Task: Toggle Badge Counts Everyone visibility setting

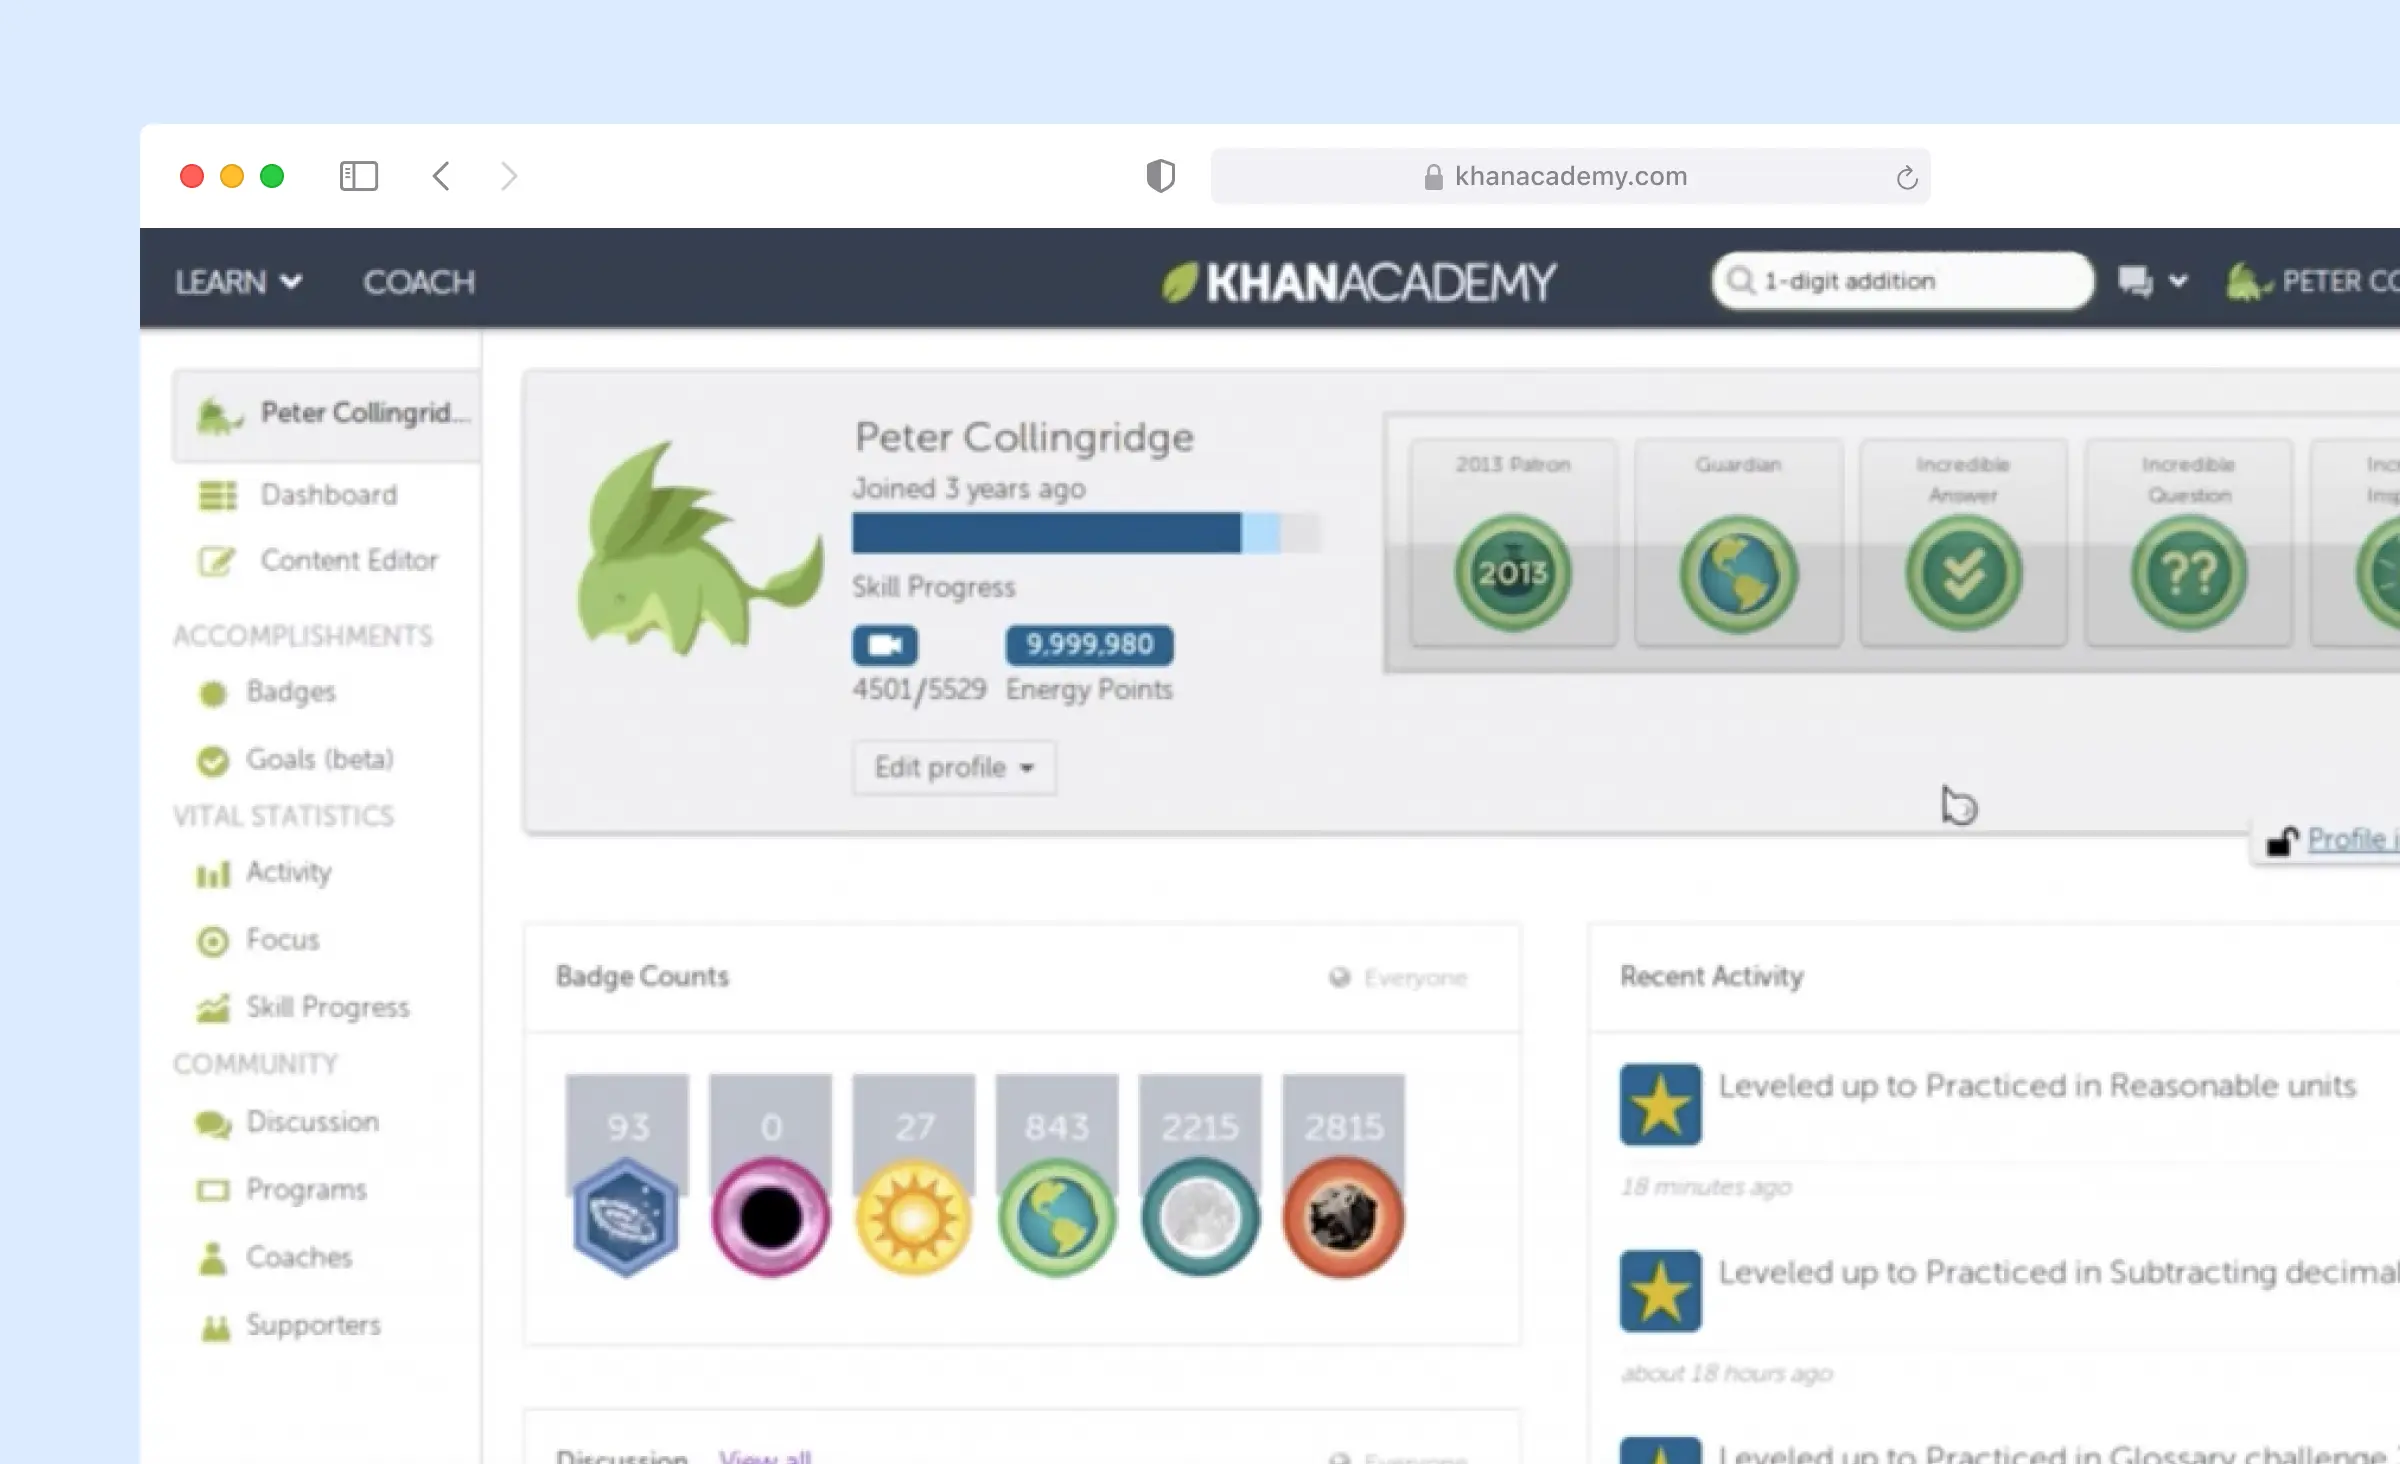Action: pyautogui.click(x=1399, y=977)
